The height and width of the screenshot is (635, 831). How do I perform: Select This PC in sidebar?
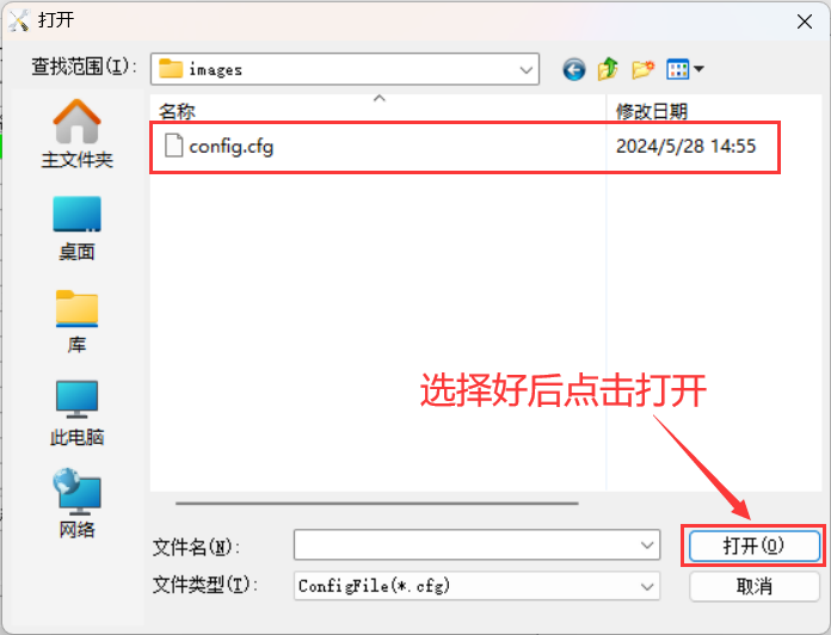tap(77, 413)
